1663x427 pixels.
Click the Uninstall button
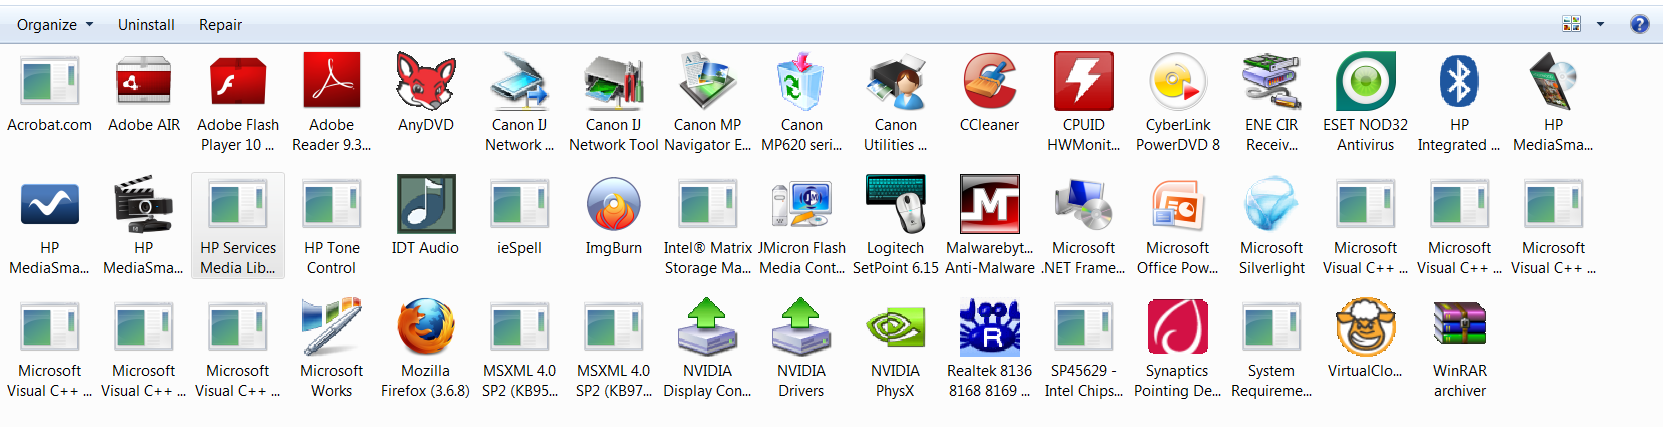pos(146,24)
